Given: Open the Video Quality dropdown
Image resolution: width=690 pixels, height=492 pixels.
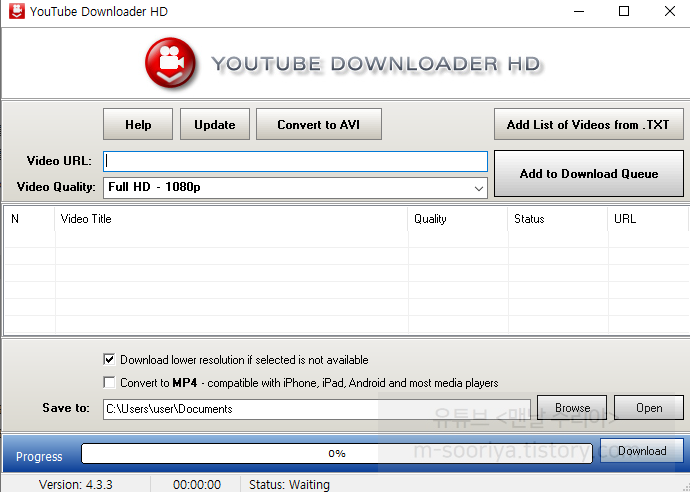Looking at the screenshot, I should click(x=295, y=188).
